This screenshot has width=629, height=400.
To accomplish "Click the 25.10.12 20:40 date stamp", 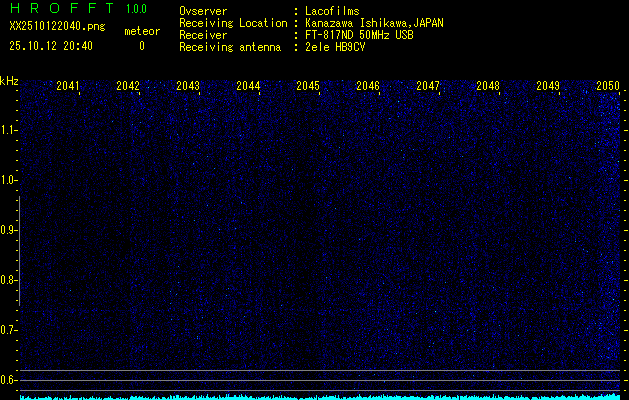I will 51,46.
